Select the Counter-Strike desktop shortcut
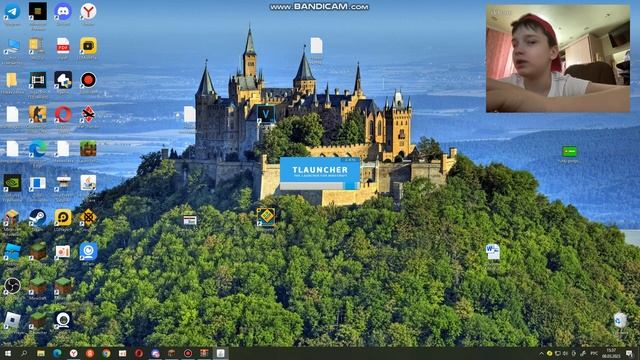The width and height of the screenshot is (640, 360). 38,115
